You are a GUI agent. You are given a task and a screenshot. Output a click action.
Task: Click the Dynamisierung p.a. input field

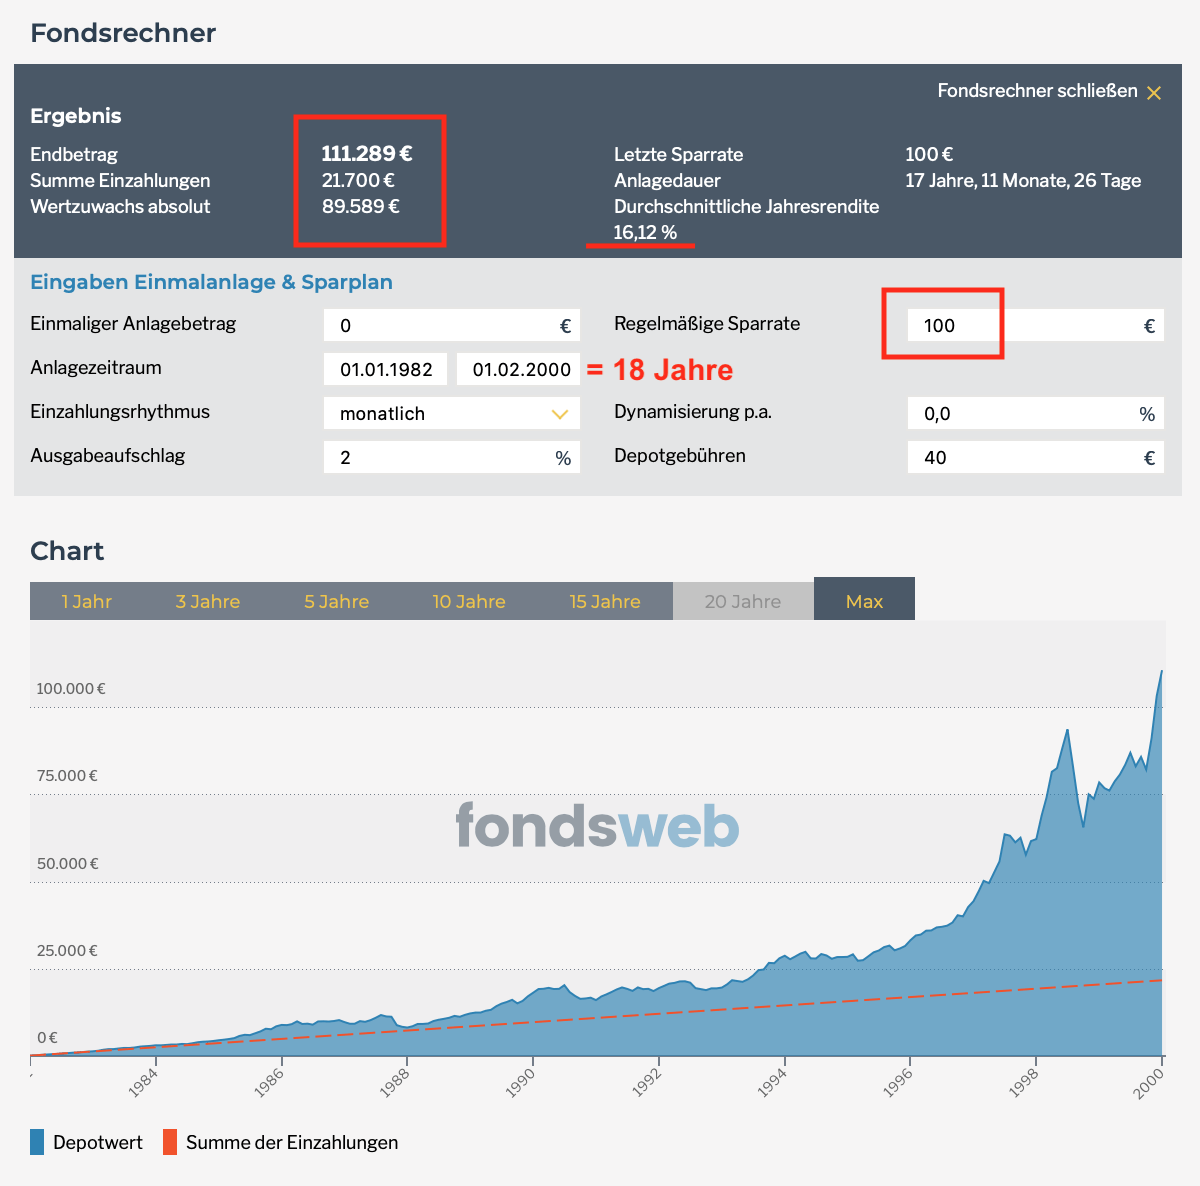click(1036, 413)
